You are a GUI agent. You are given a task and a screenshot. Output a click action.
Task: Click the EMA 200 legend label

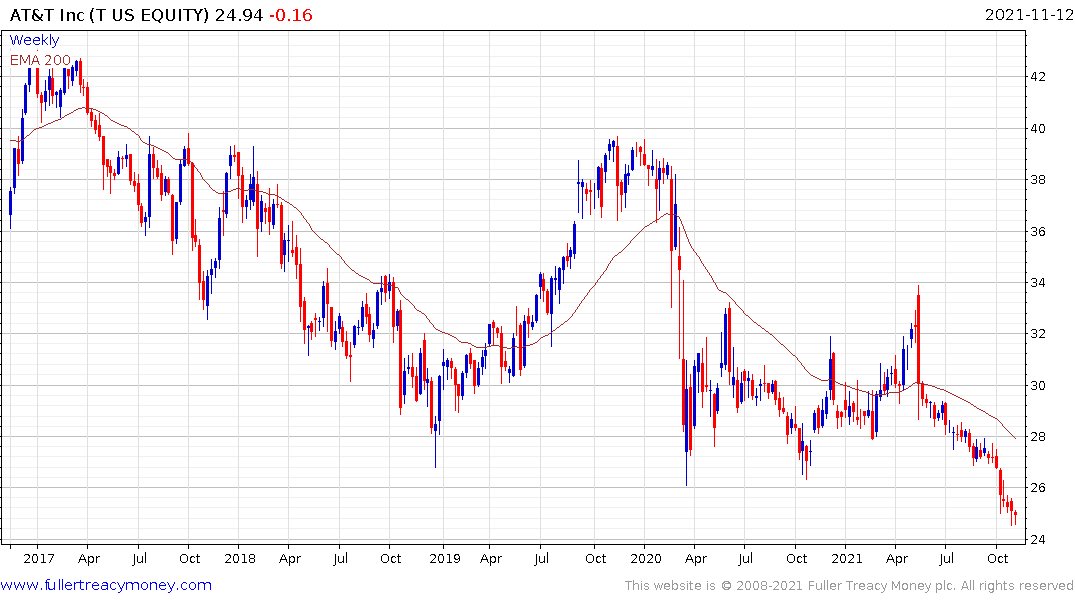coord(40,60)
